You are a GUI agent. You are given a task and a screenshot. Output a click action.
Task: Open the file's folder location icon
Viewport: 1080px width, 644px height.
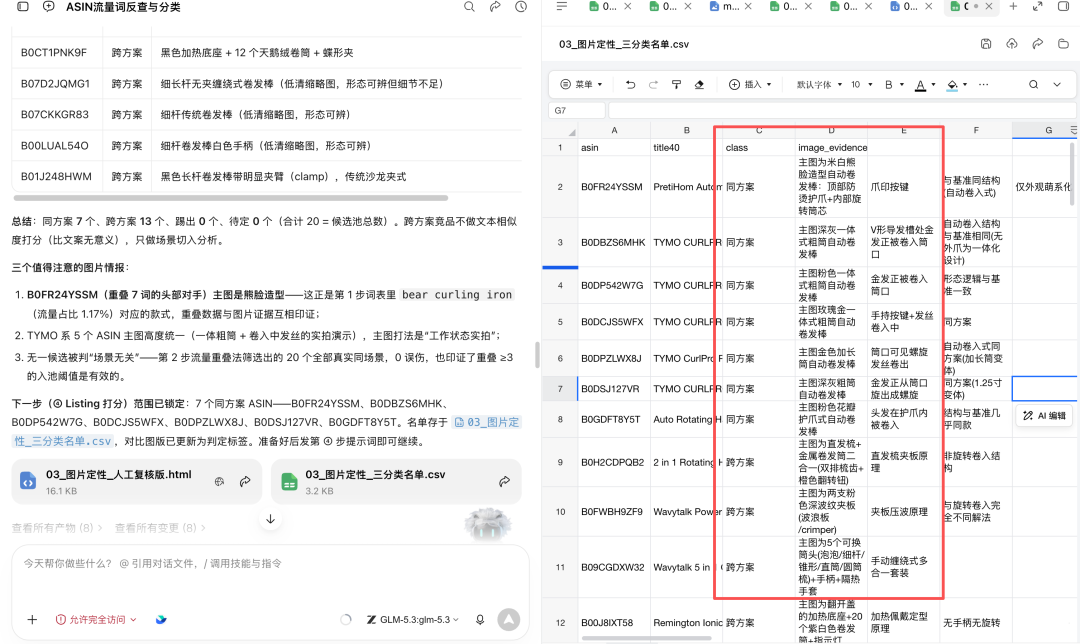tap(1063, 43)
